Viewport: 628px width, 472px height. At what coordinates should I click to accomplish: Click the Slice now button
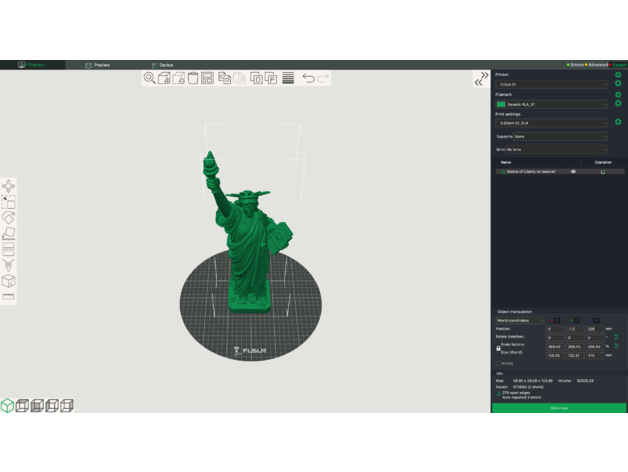pos(559,408)
